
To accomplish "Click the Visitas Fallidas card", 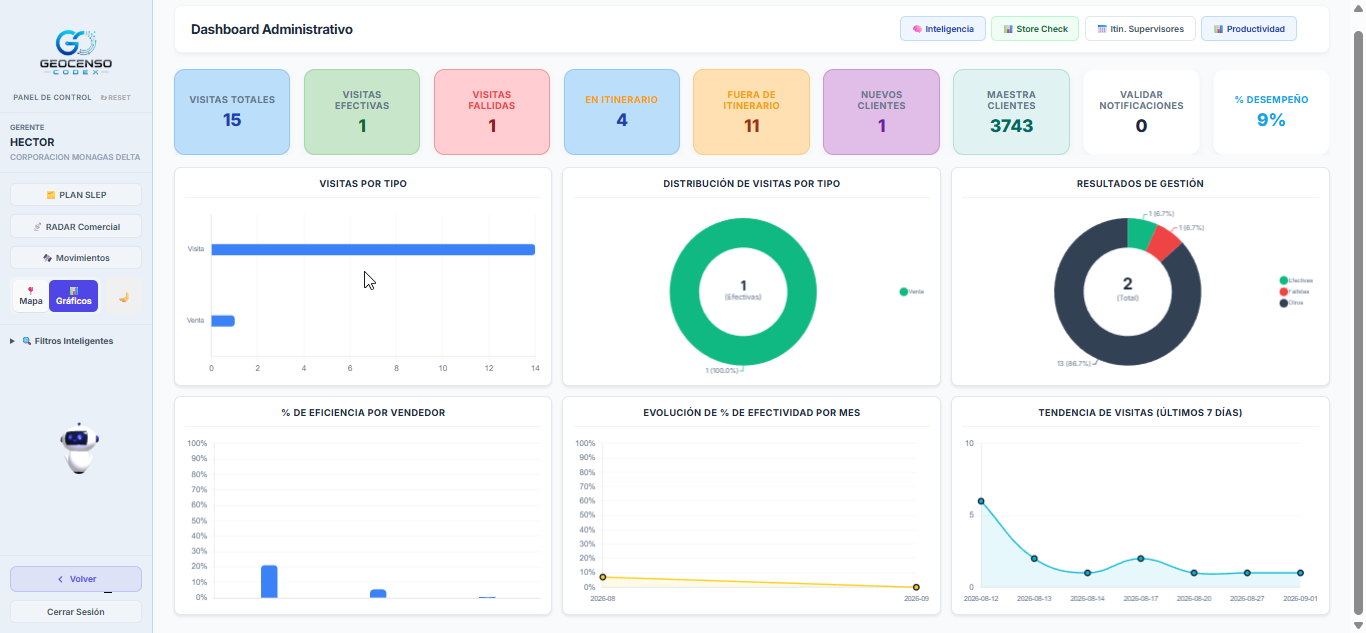I will click(492, 112).
